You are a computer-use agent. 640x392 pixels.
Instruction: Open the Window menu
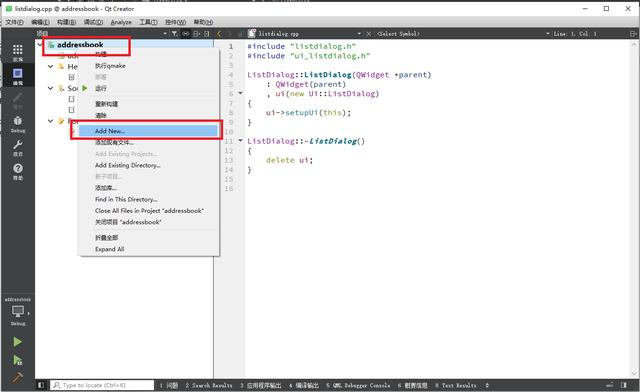(x=175, y=22)
